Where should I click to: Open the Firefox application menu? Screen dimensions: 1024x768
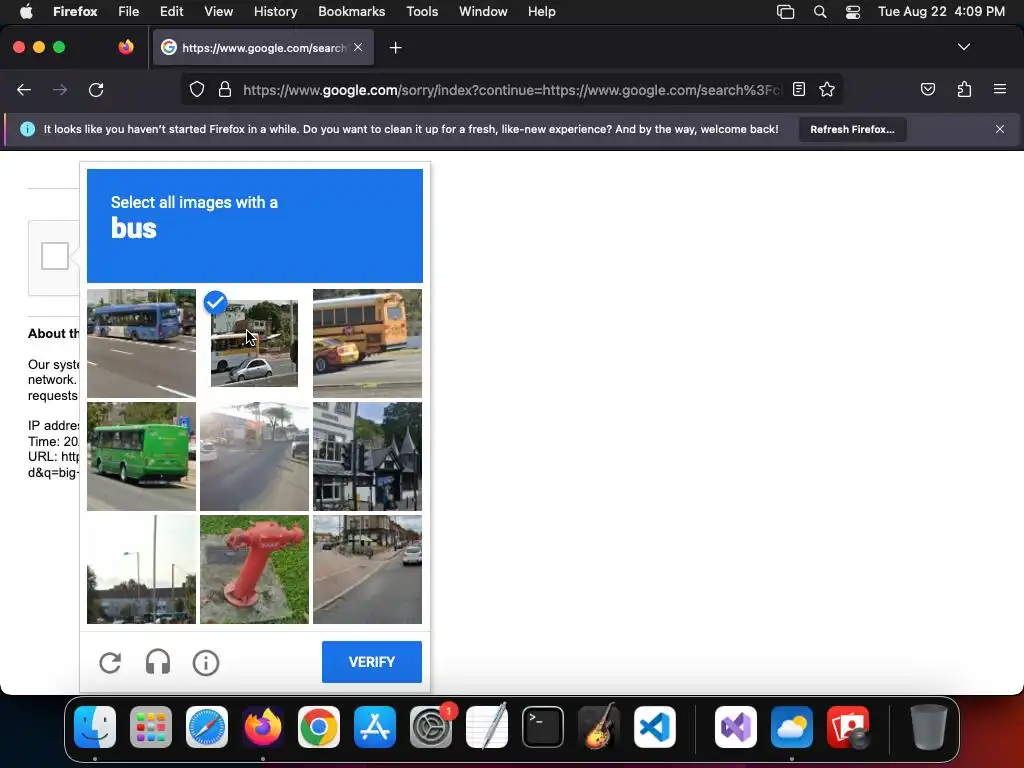coord(999,89)
